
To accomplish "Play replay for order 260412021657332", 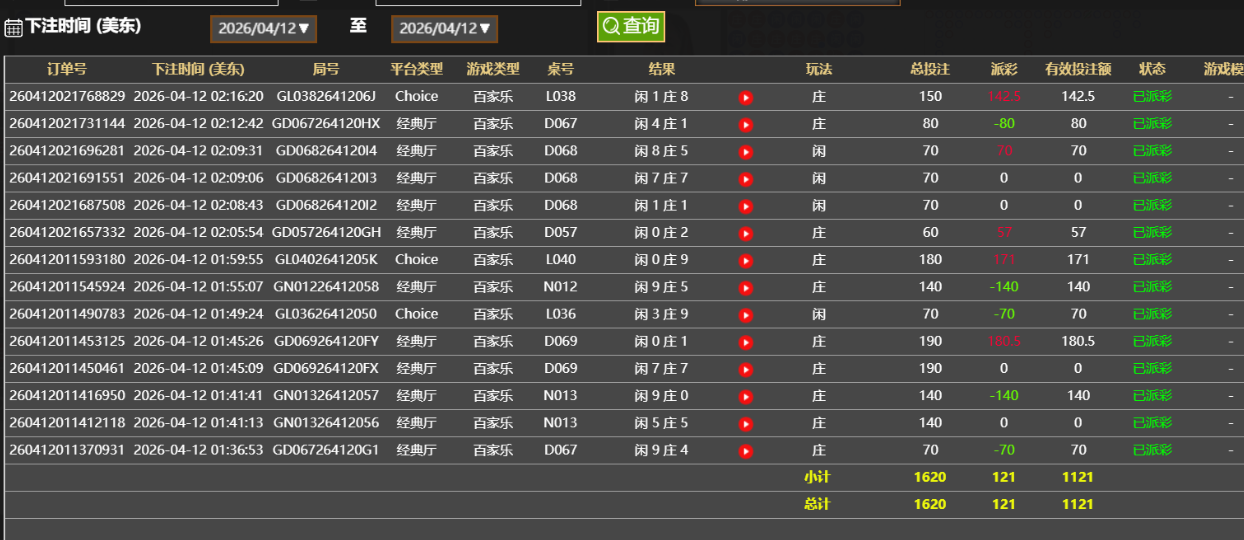I will [745, 233].
